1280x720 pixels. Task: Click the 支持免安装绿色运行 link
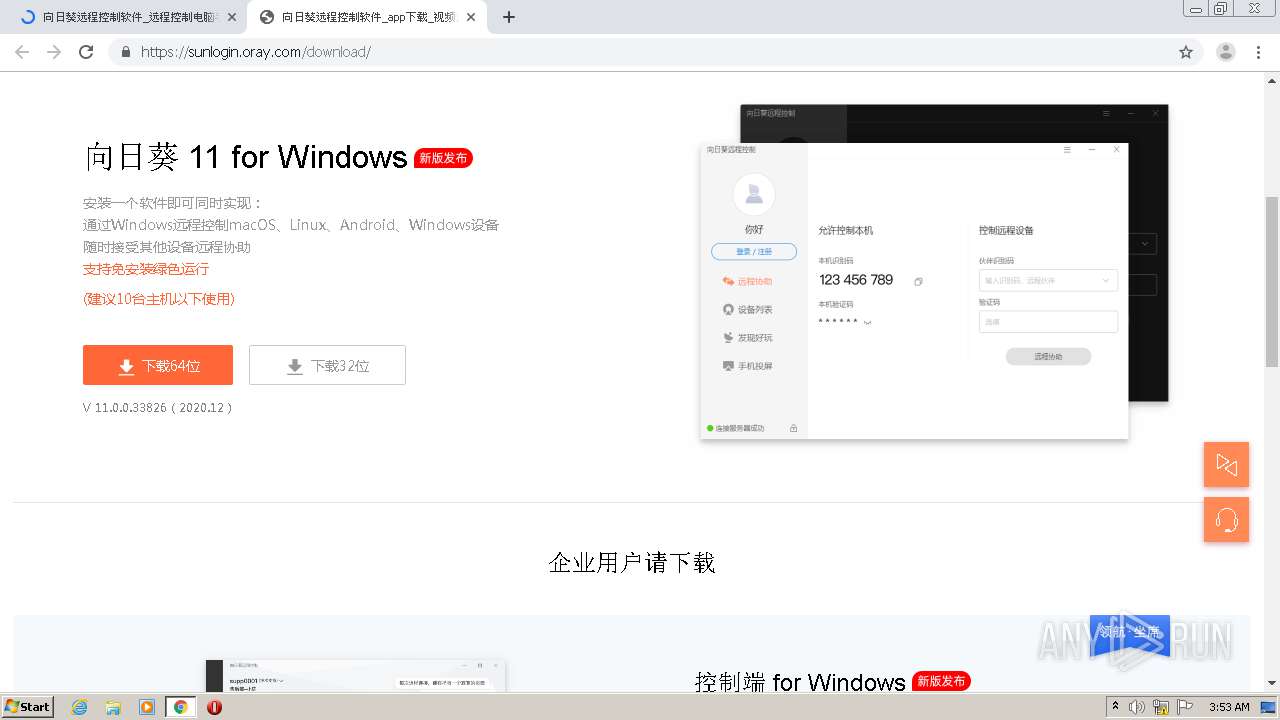[146, 269]
